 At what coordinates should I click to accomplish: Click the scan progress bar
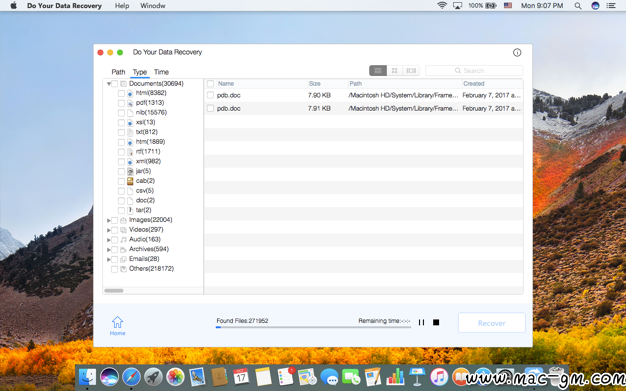313,327
